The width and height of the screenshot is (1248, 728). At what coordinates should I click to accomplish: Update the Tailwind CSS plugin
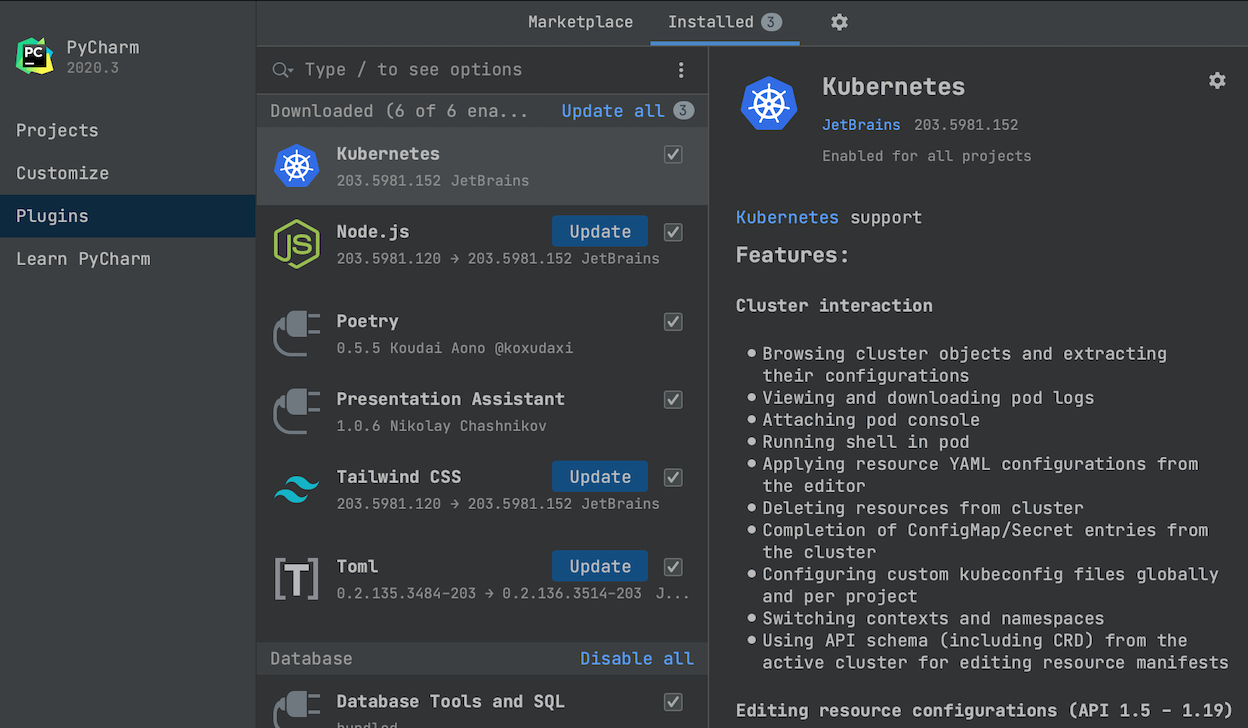coord(600,477)
